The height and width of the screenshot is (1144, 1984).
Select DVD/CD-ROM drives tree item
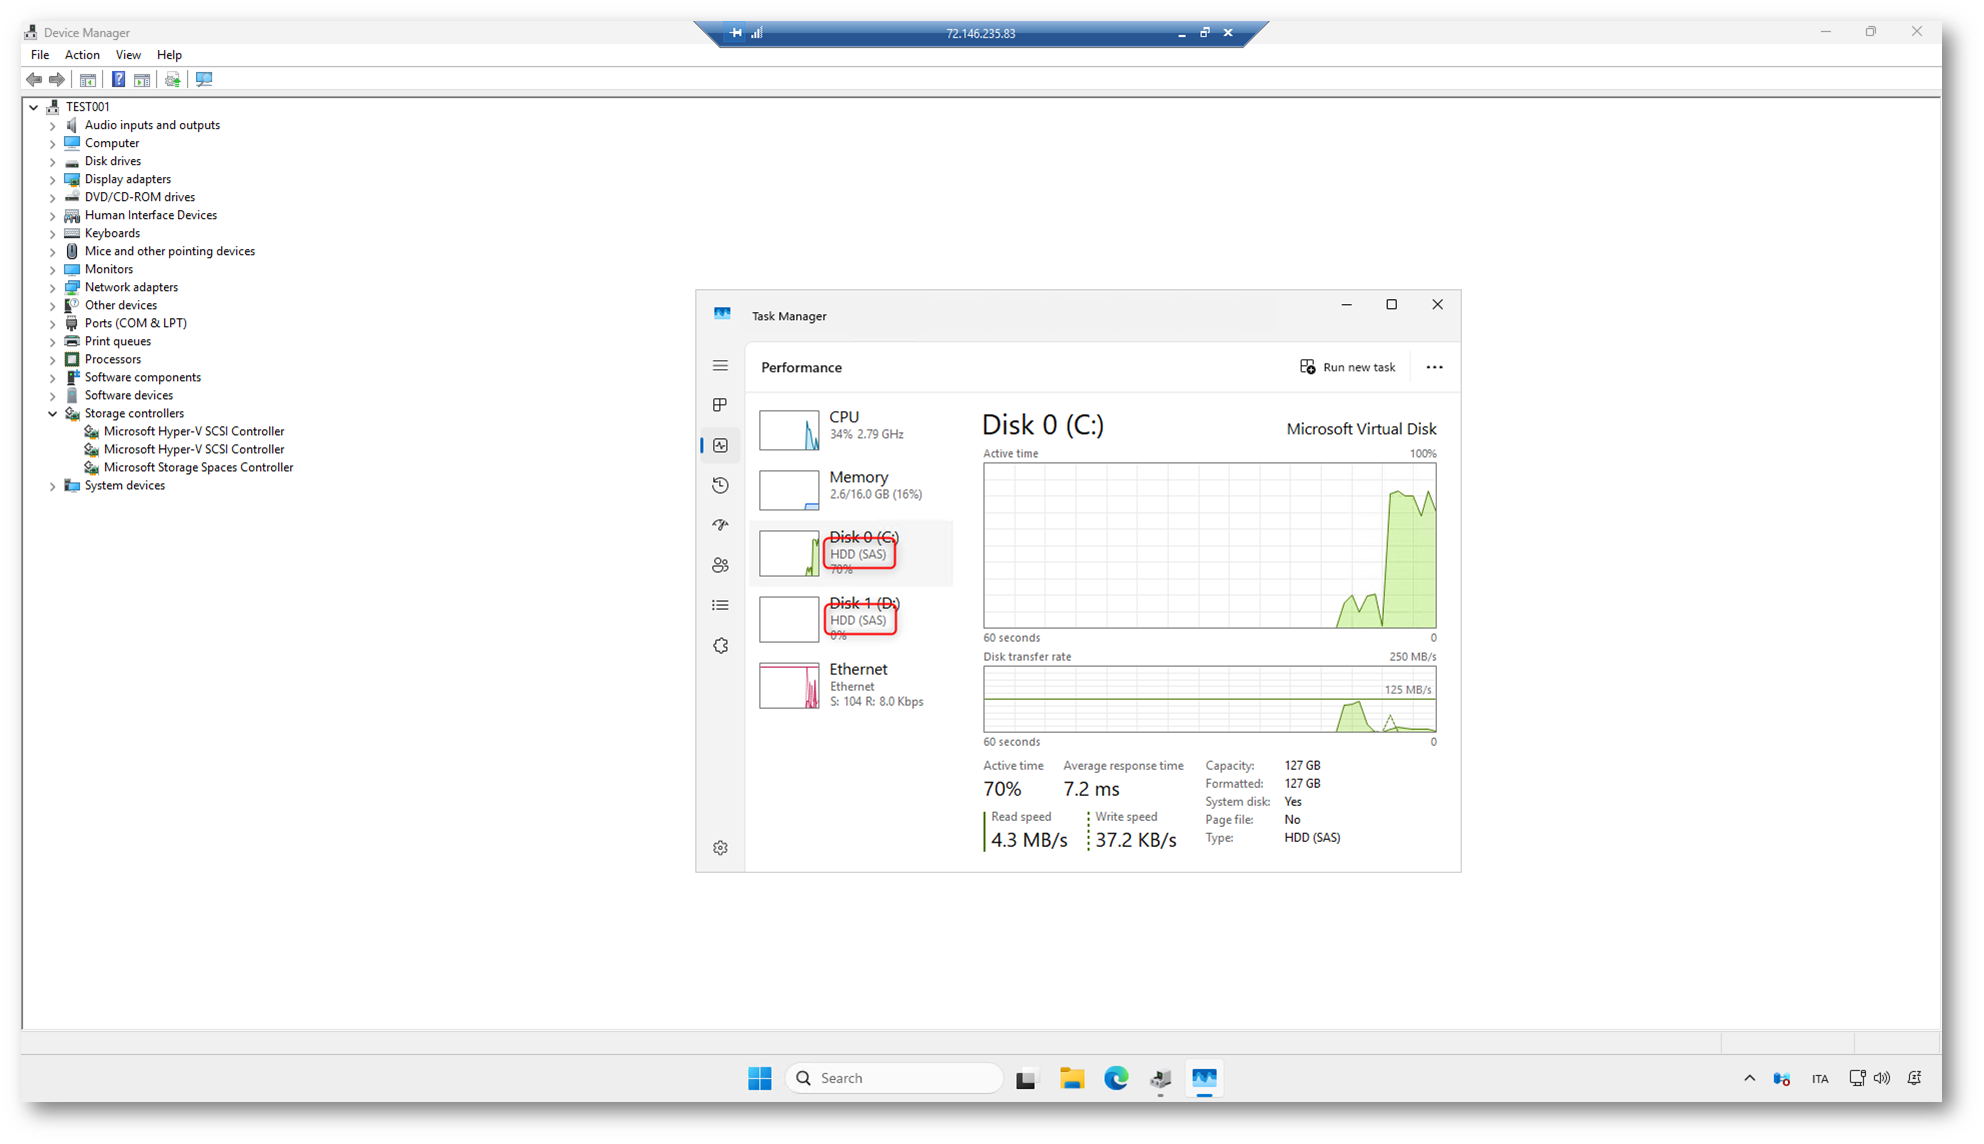(x=139, y=197)
